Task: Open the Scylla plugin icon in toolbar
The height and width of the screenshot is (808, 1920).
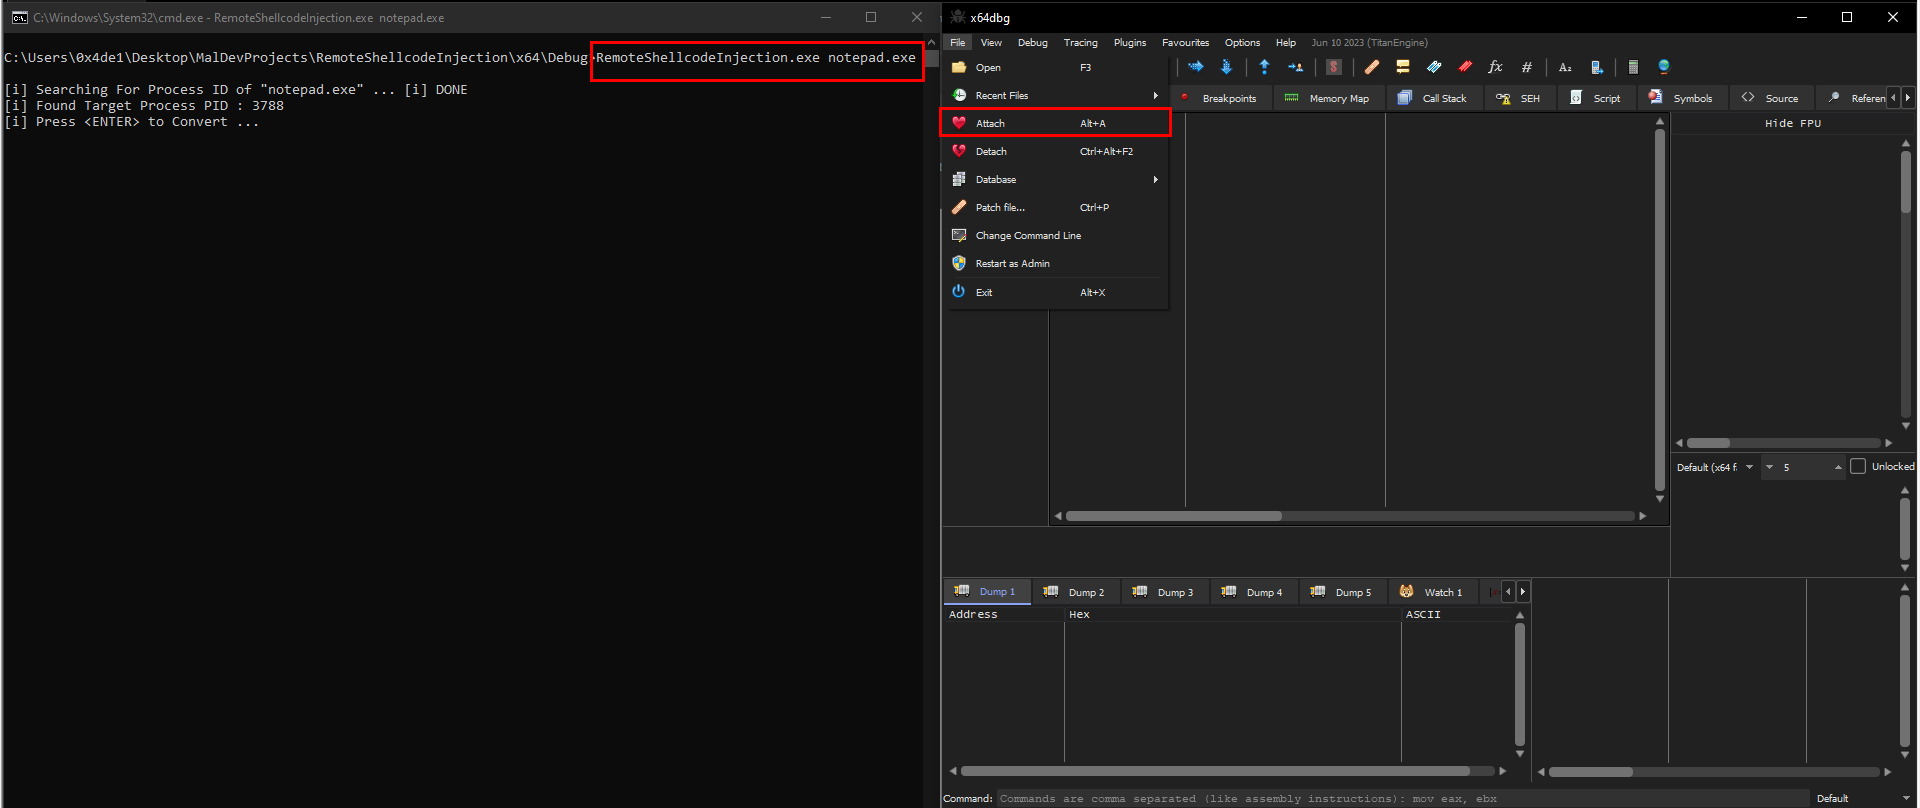Action: click(x=1334, y=67)
